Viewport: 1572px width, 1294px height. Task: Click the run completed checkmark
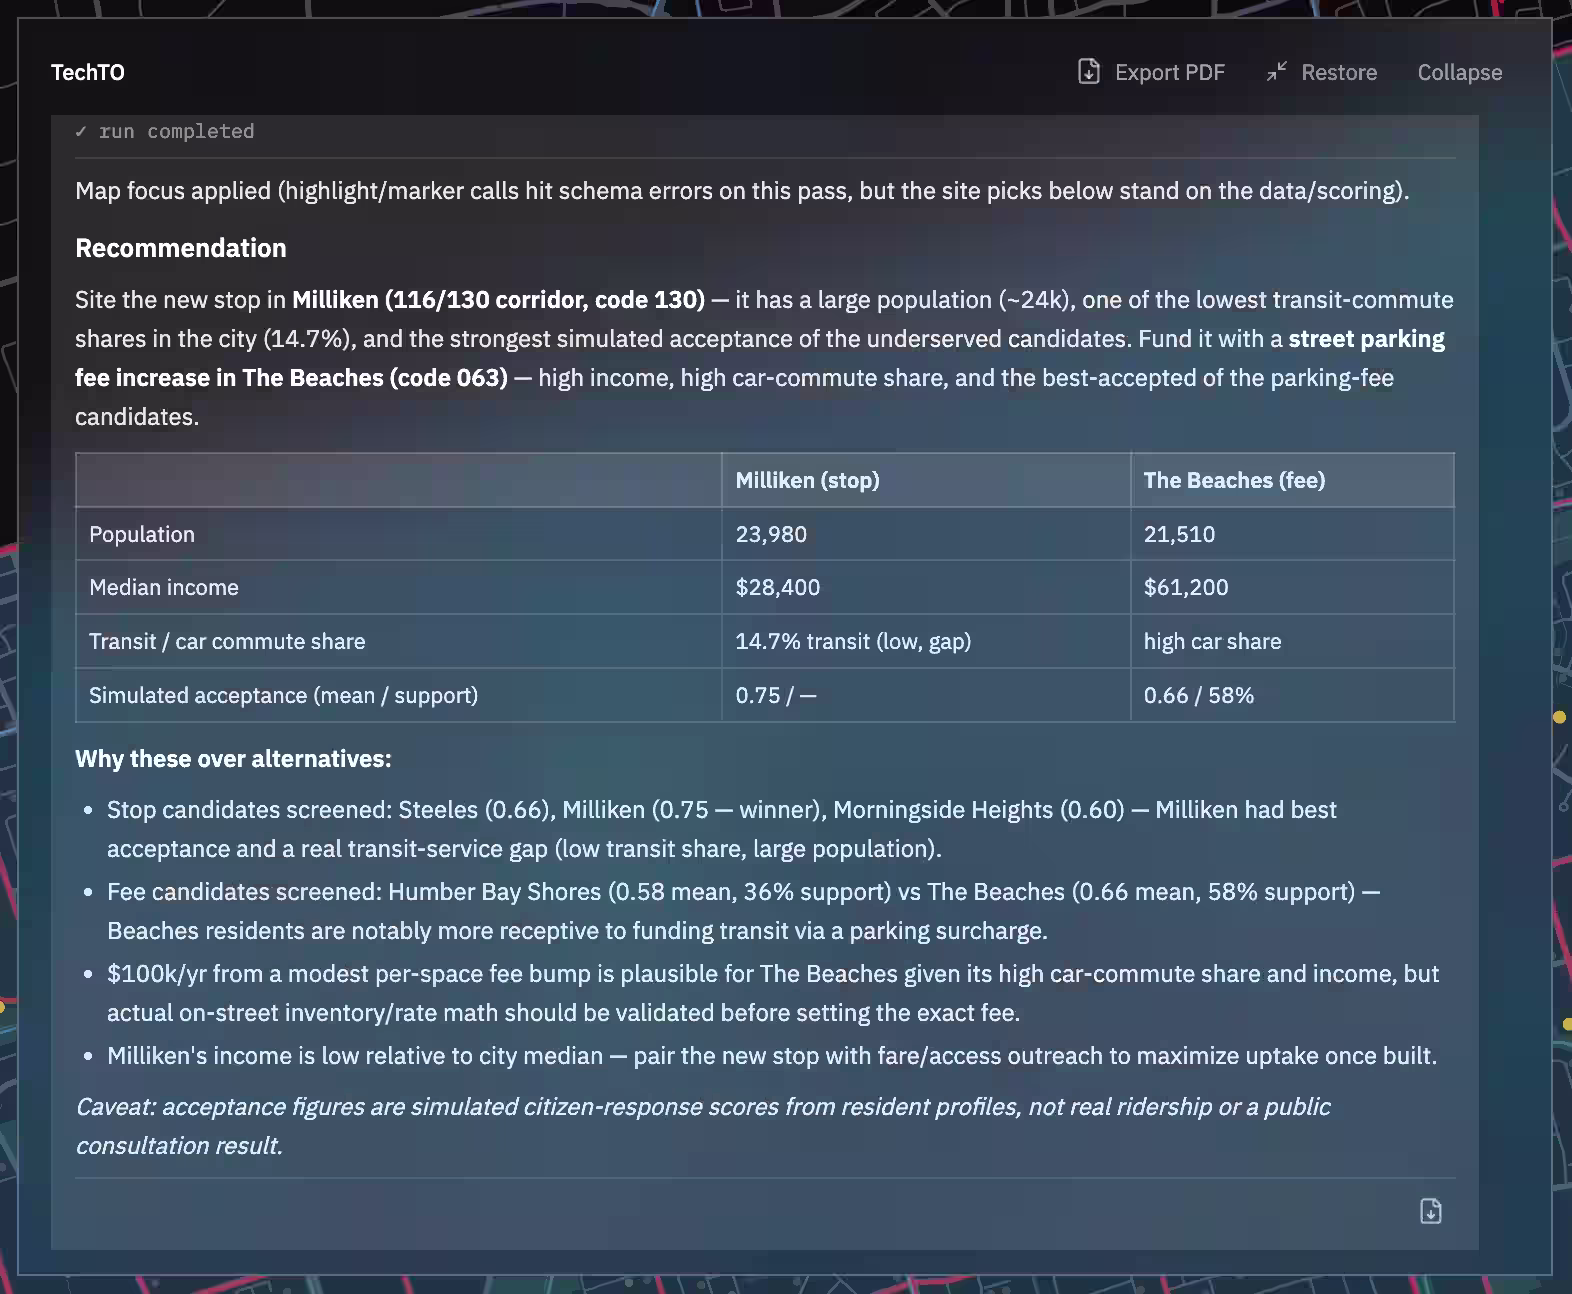coord(81,131)
